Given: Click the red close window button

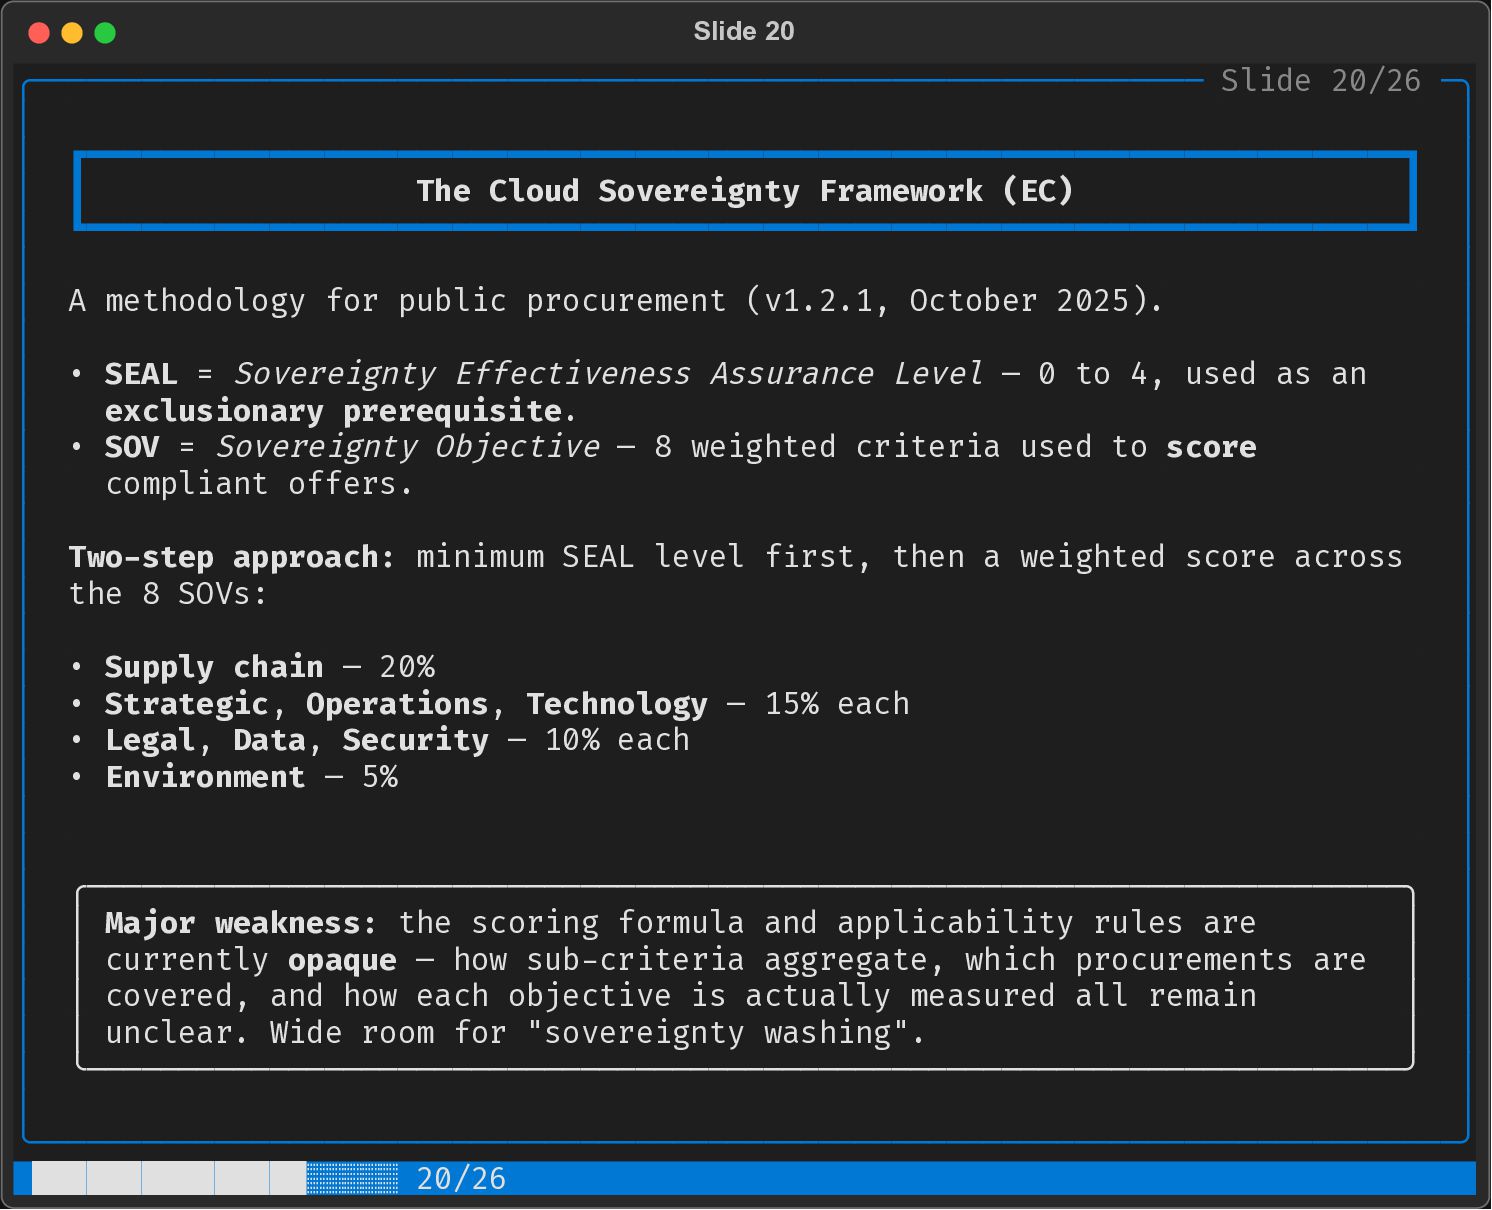Looking at the screenshot, I should pos(39,33).
